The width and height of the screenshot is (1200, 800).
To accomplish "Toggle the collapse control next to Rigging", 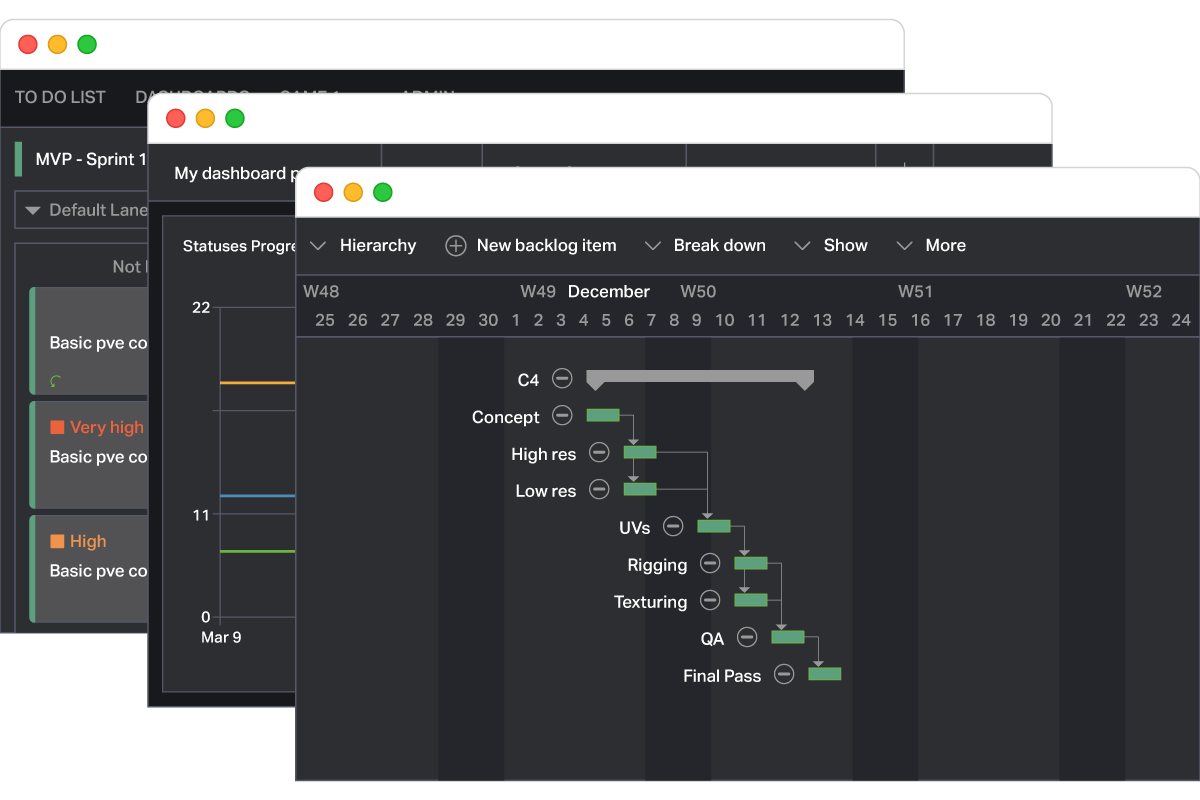I will [710, 563].
